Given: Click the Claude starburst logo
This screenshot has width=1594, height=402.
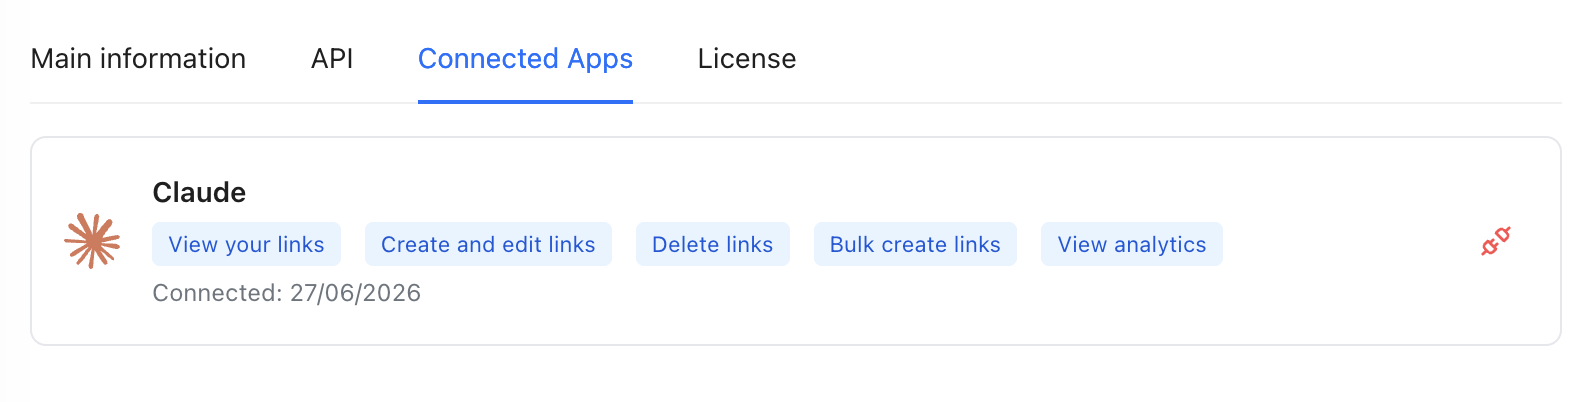Looking at the screenshot, I should (92, 241).
